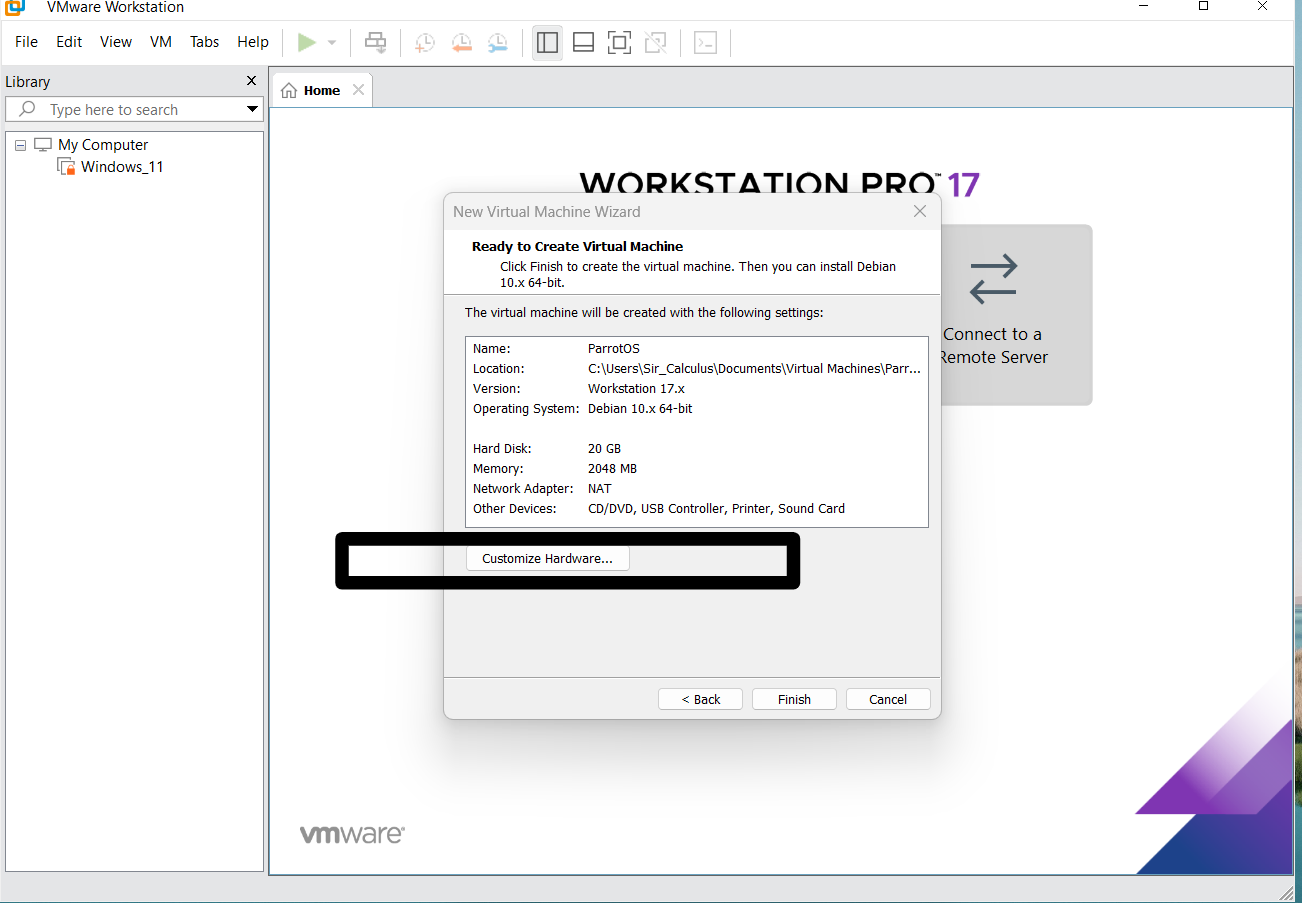Open the VM menu
The width and height of the screenshot is (1302, 903).
(161, 42)
